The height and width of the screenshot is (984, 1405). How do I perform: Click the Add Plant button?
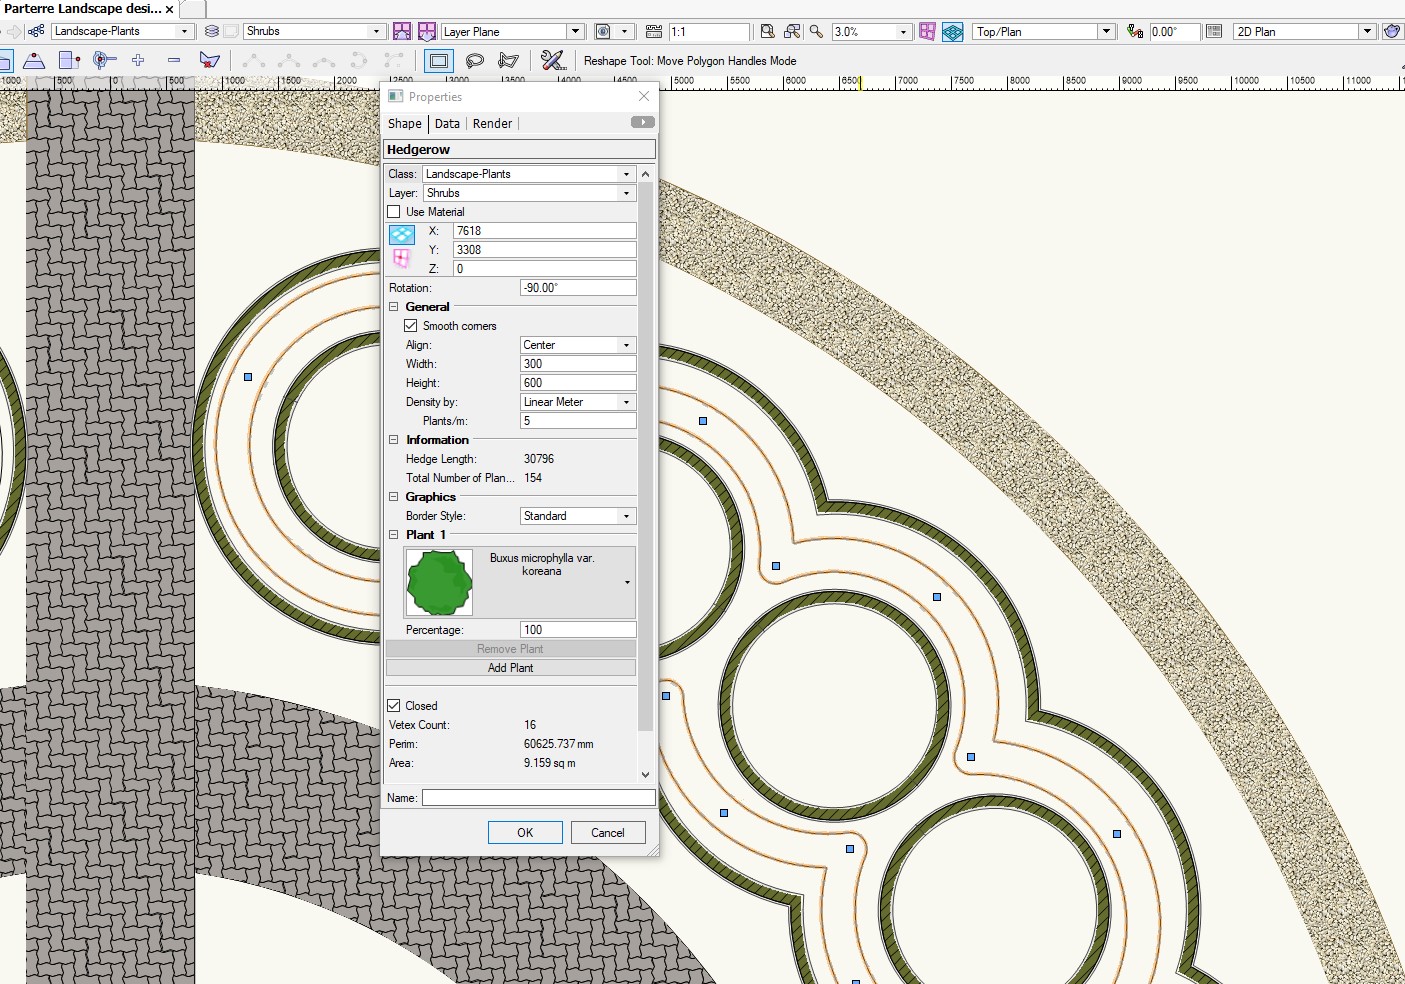coord(510,667)
